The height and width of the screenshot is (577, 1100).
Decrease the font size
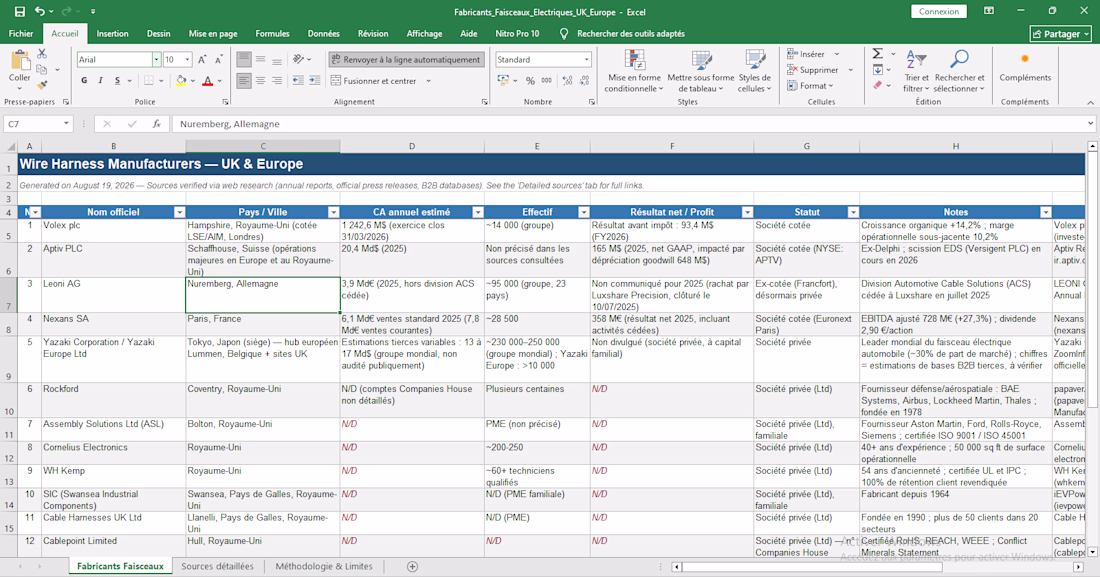tap(218, 60)
